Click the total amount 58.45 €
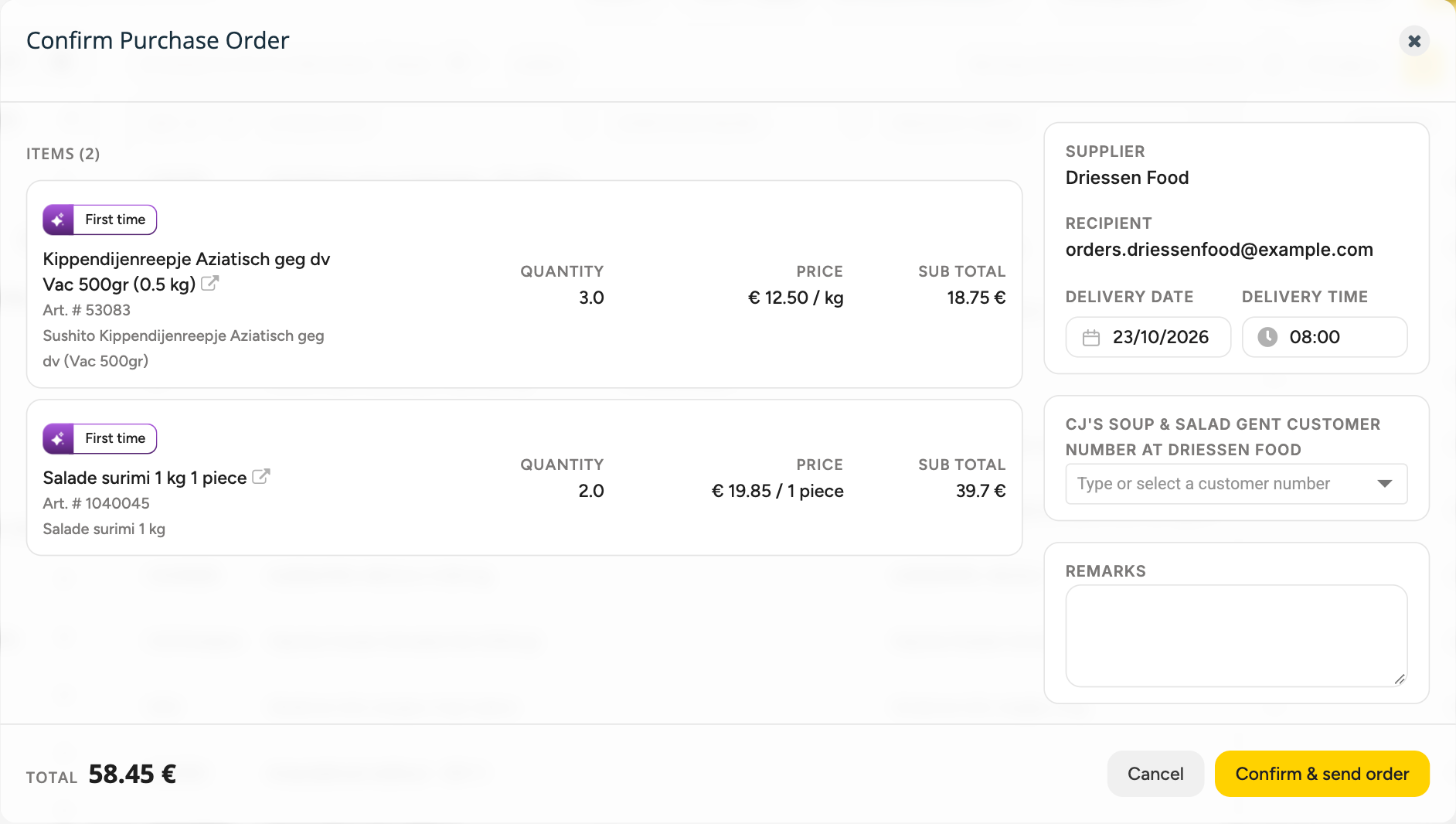 132,774
